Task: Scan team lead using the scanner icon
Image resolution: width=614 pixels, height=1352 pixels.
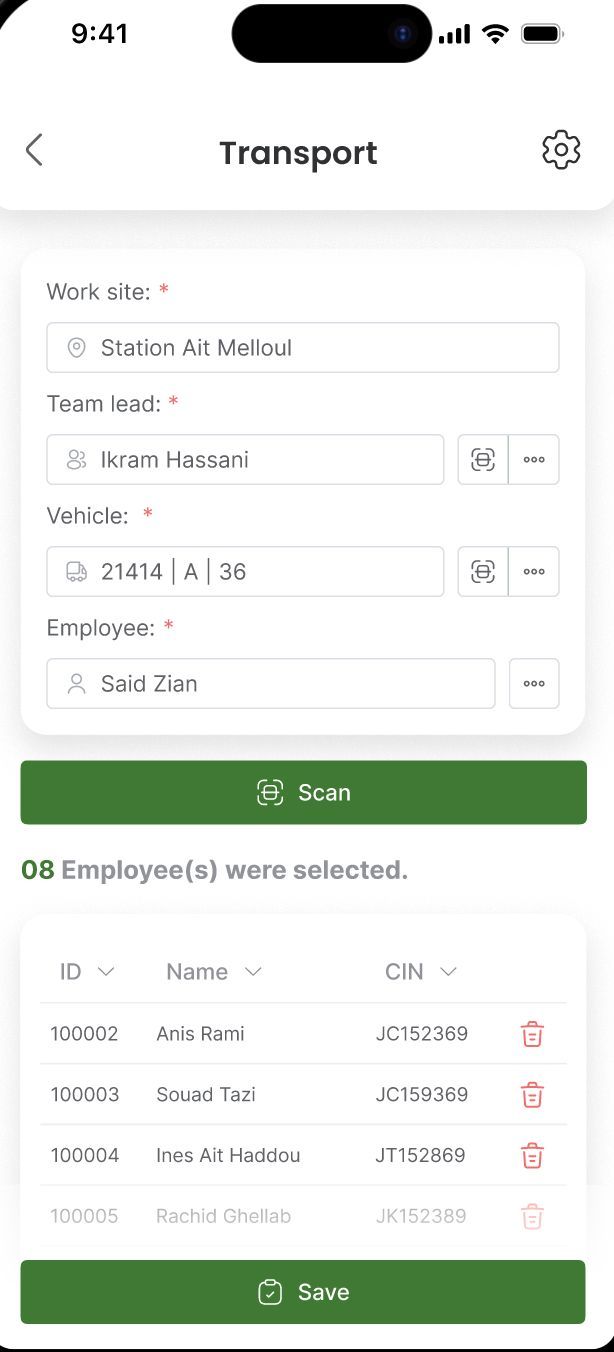Action: [x=483, y=460]
